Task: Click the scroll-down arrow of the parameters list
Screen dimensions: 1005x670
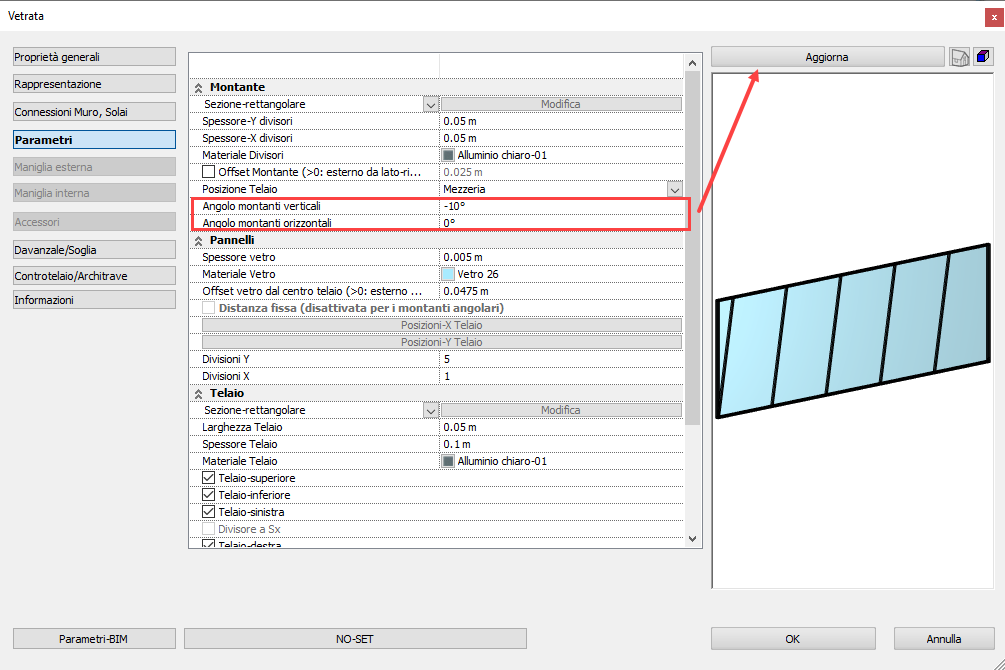Action: coord(692,539)
